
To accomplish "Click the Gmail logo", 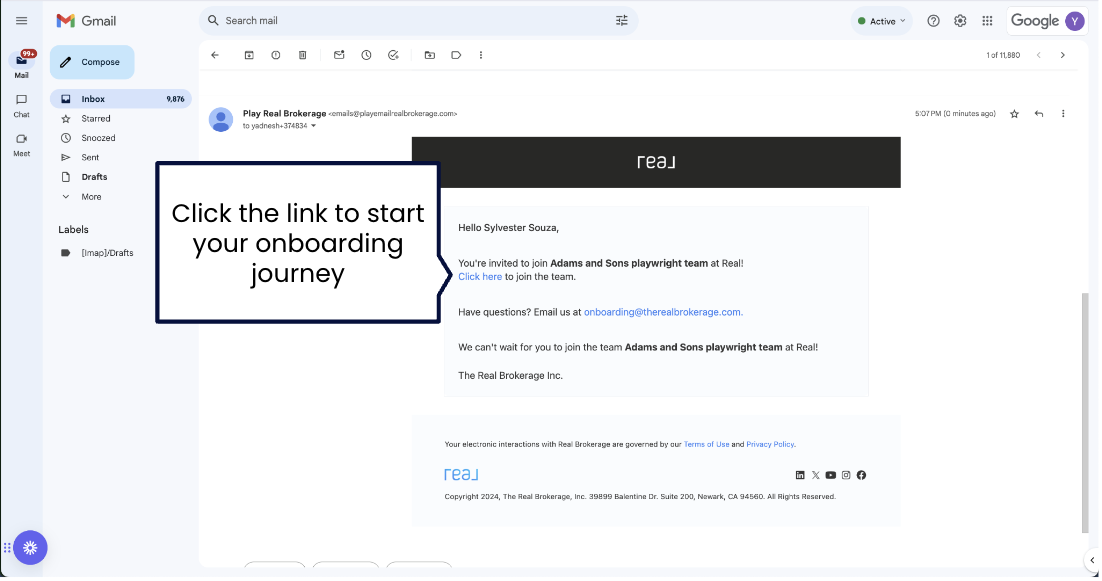I will pyautogui.click(x=86, y=21).
